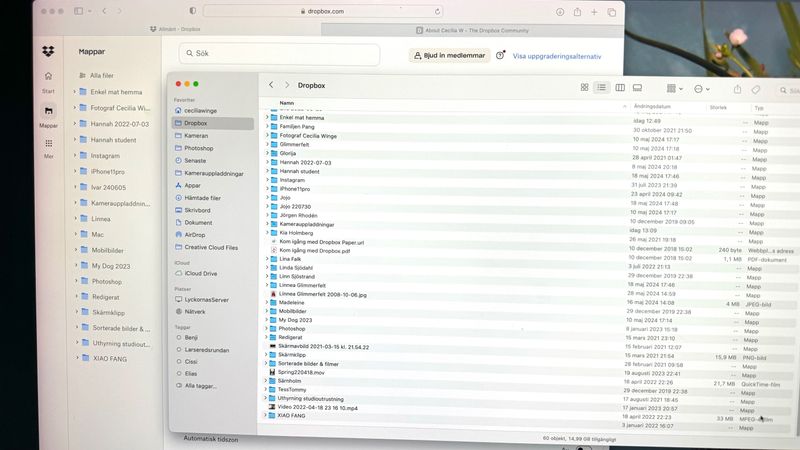Click the Bjud in medlemmar button
The image size is (800, 450).
tap(449, 55)
